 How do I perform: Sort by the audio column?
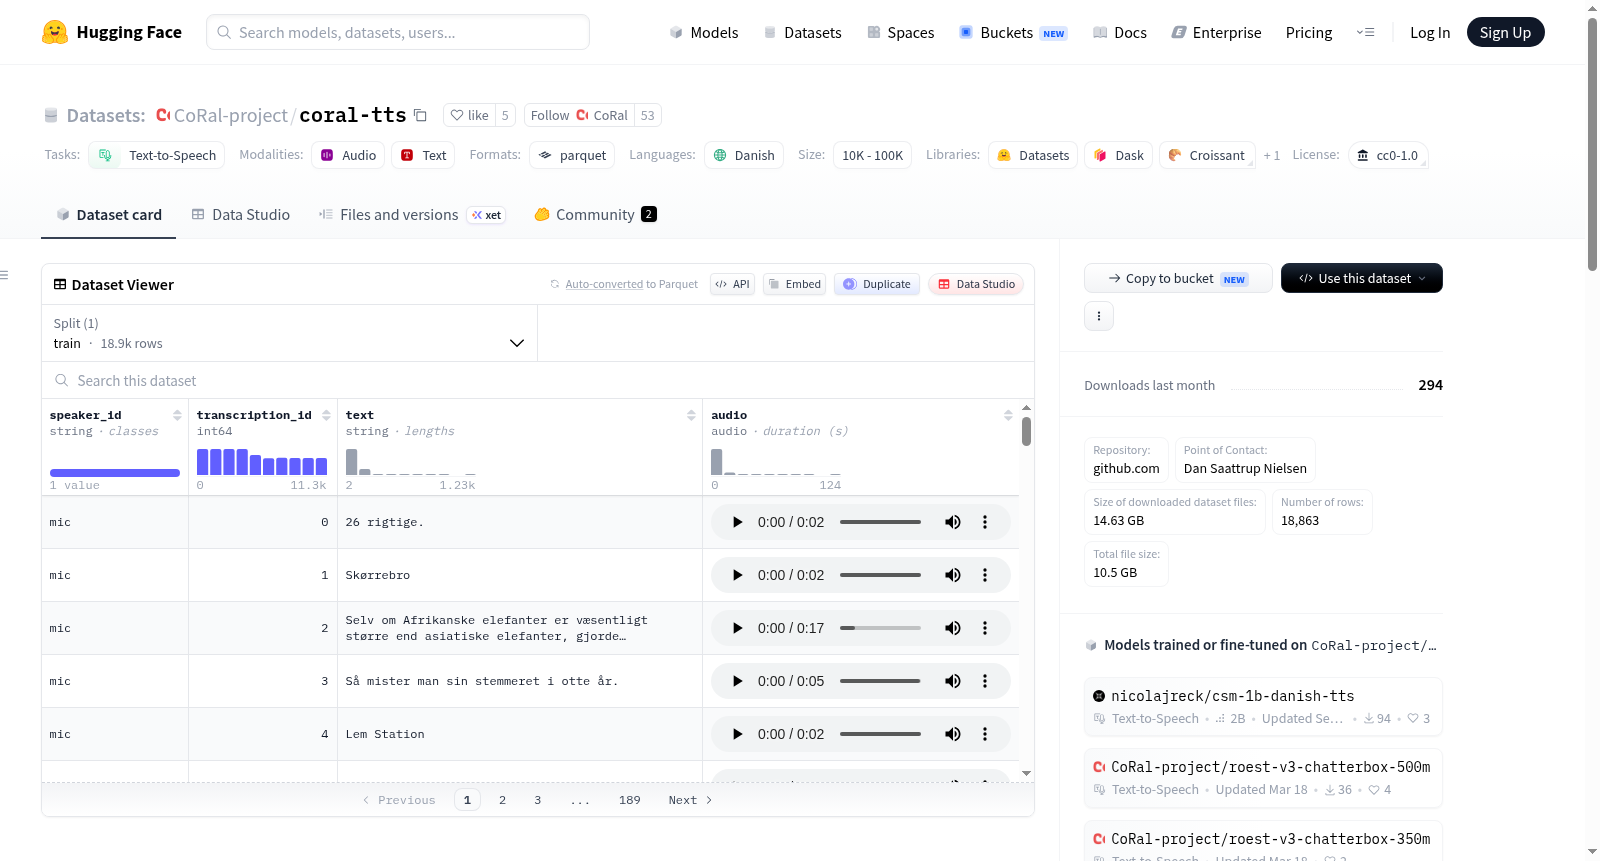click(x=1008, y=415)
